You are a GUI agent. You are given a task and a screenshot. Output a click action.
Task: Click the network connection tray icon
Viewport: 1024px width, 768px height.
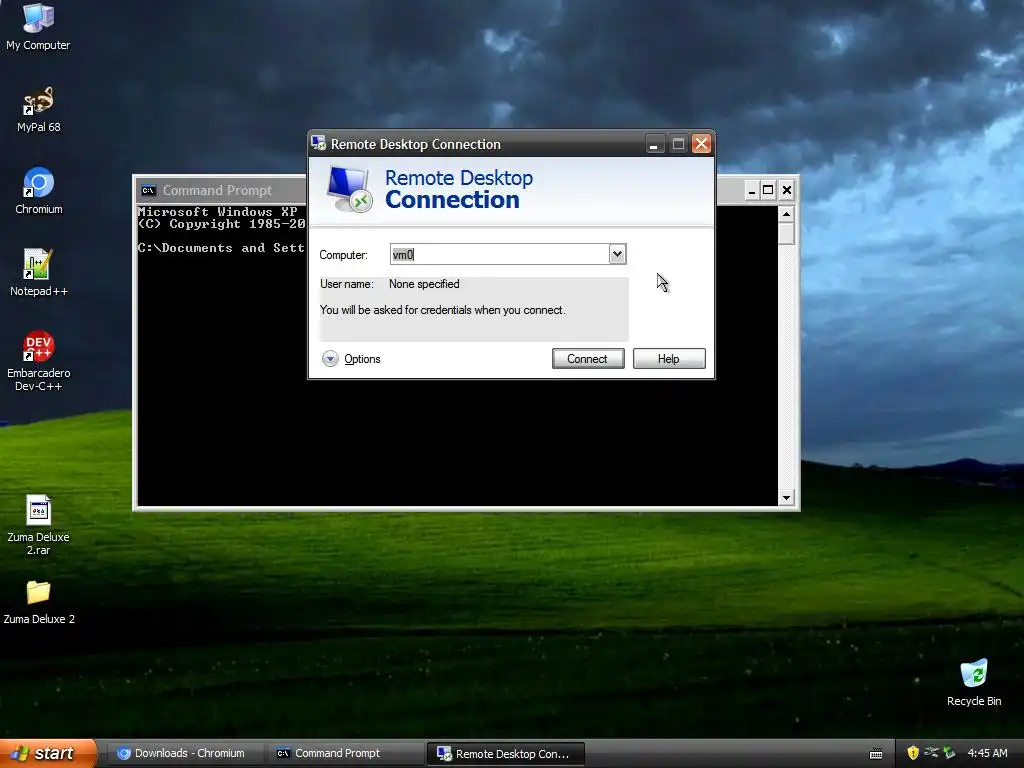click(x=931, y=753)
